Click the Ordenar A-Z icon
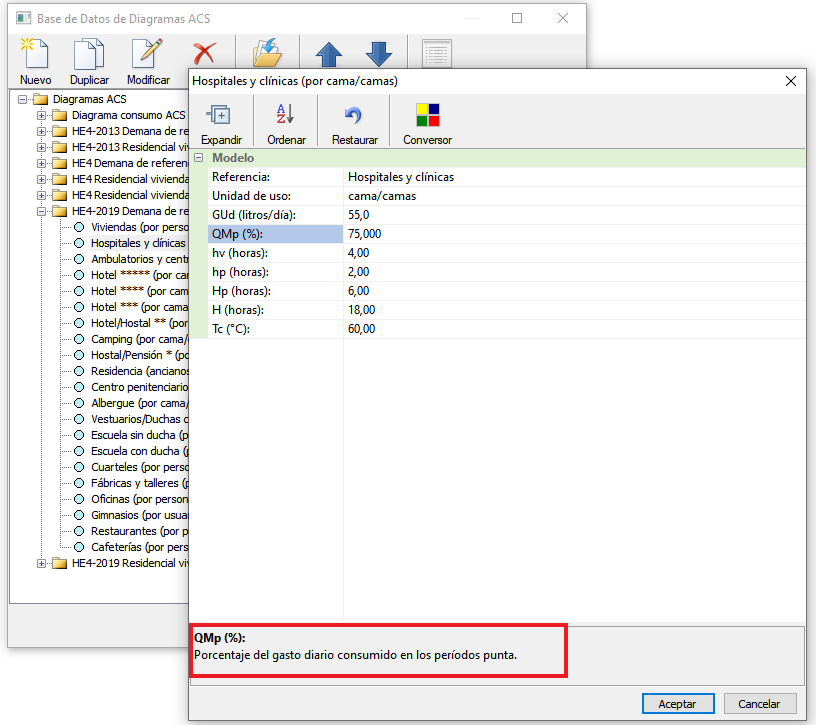Image resolution: width=816 pixels, height=725 pixels. [286, 113]
